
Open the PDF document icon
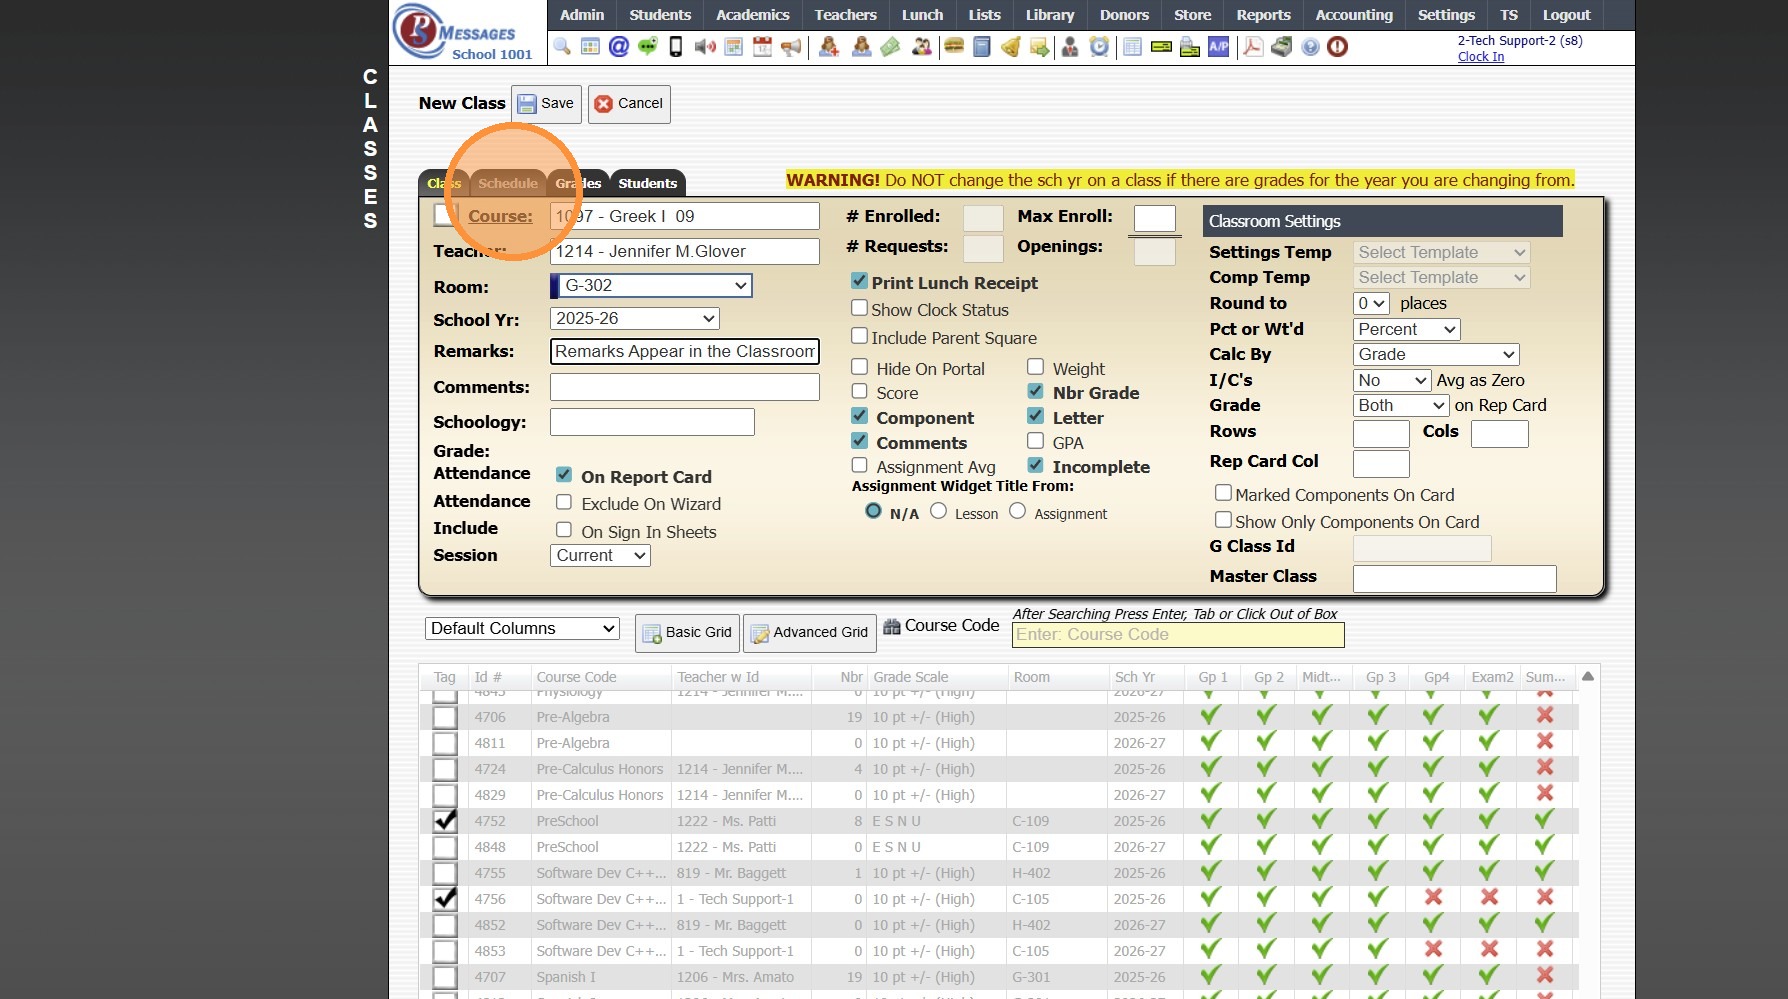pyautogui.click(x=1252, y=47)
